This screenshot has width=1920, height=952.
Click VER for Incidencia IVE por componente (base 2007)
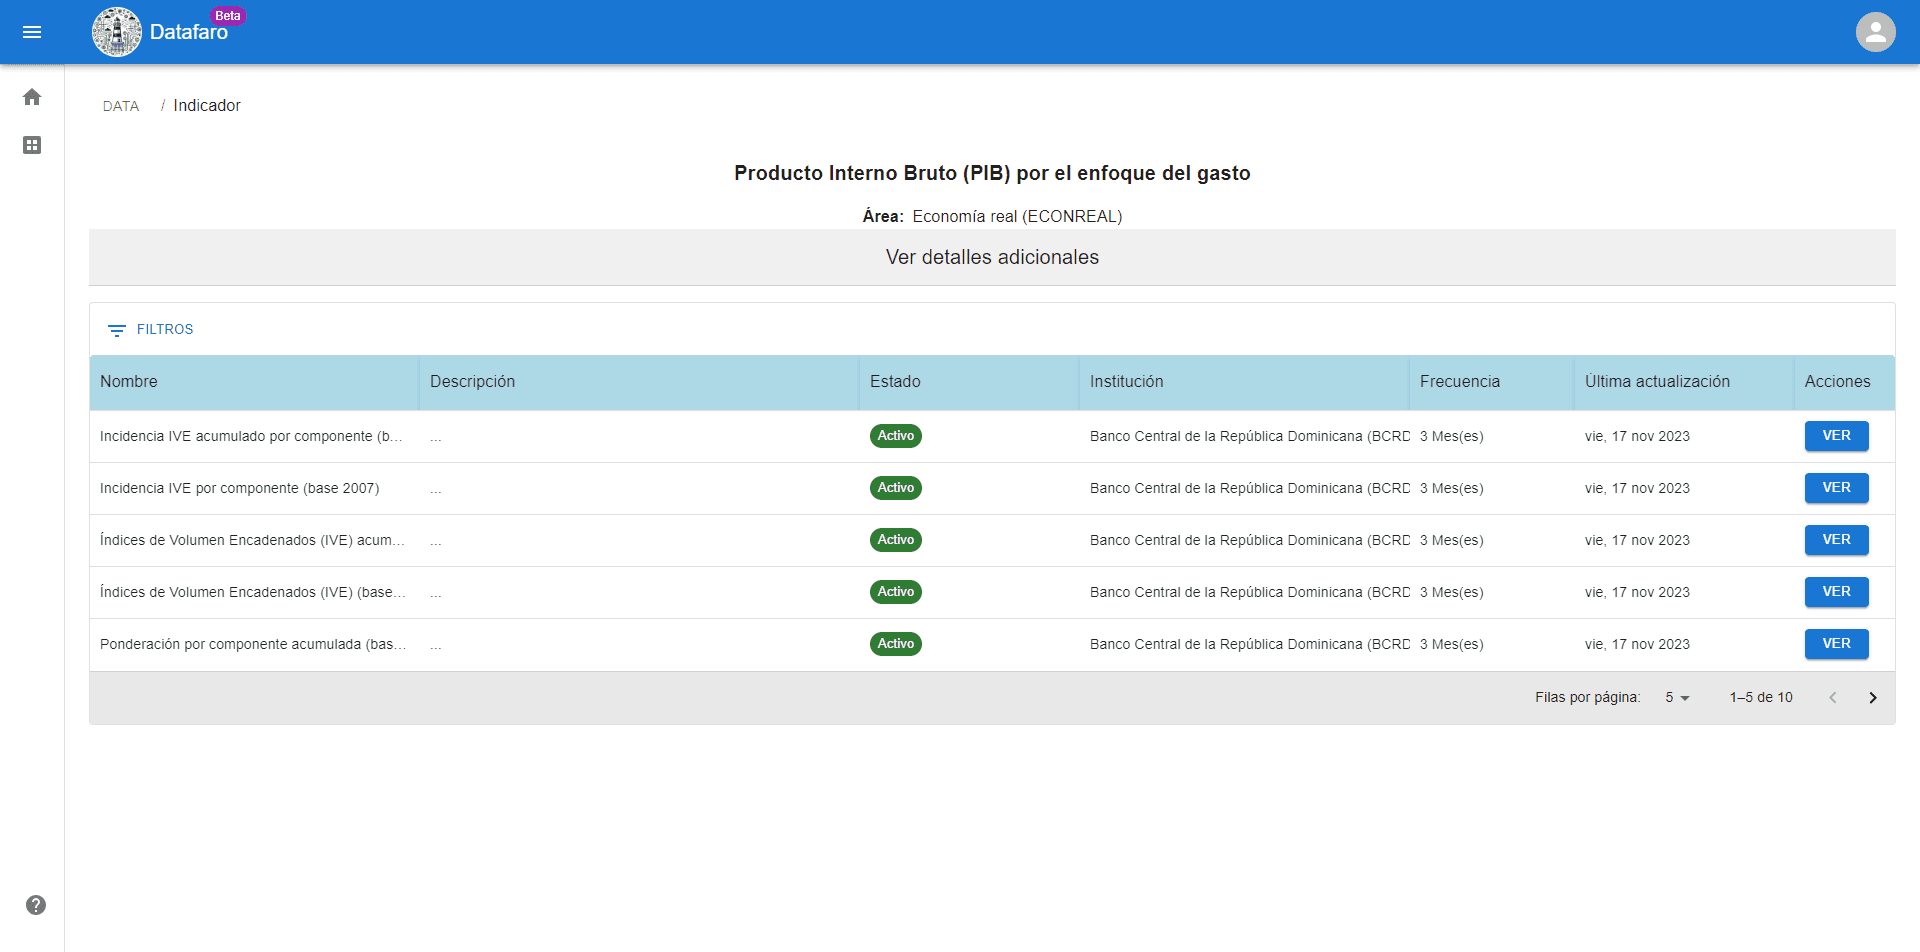tap(1836, 488)
